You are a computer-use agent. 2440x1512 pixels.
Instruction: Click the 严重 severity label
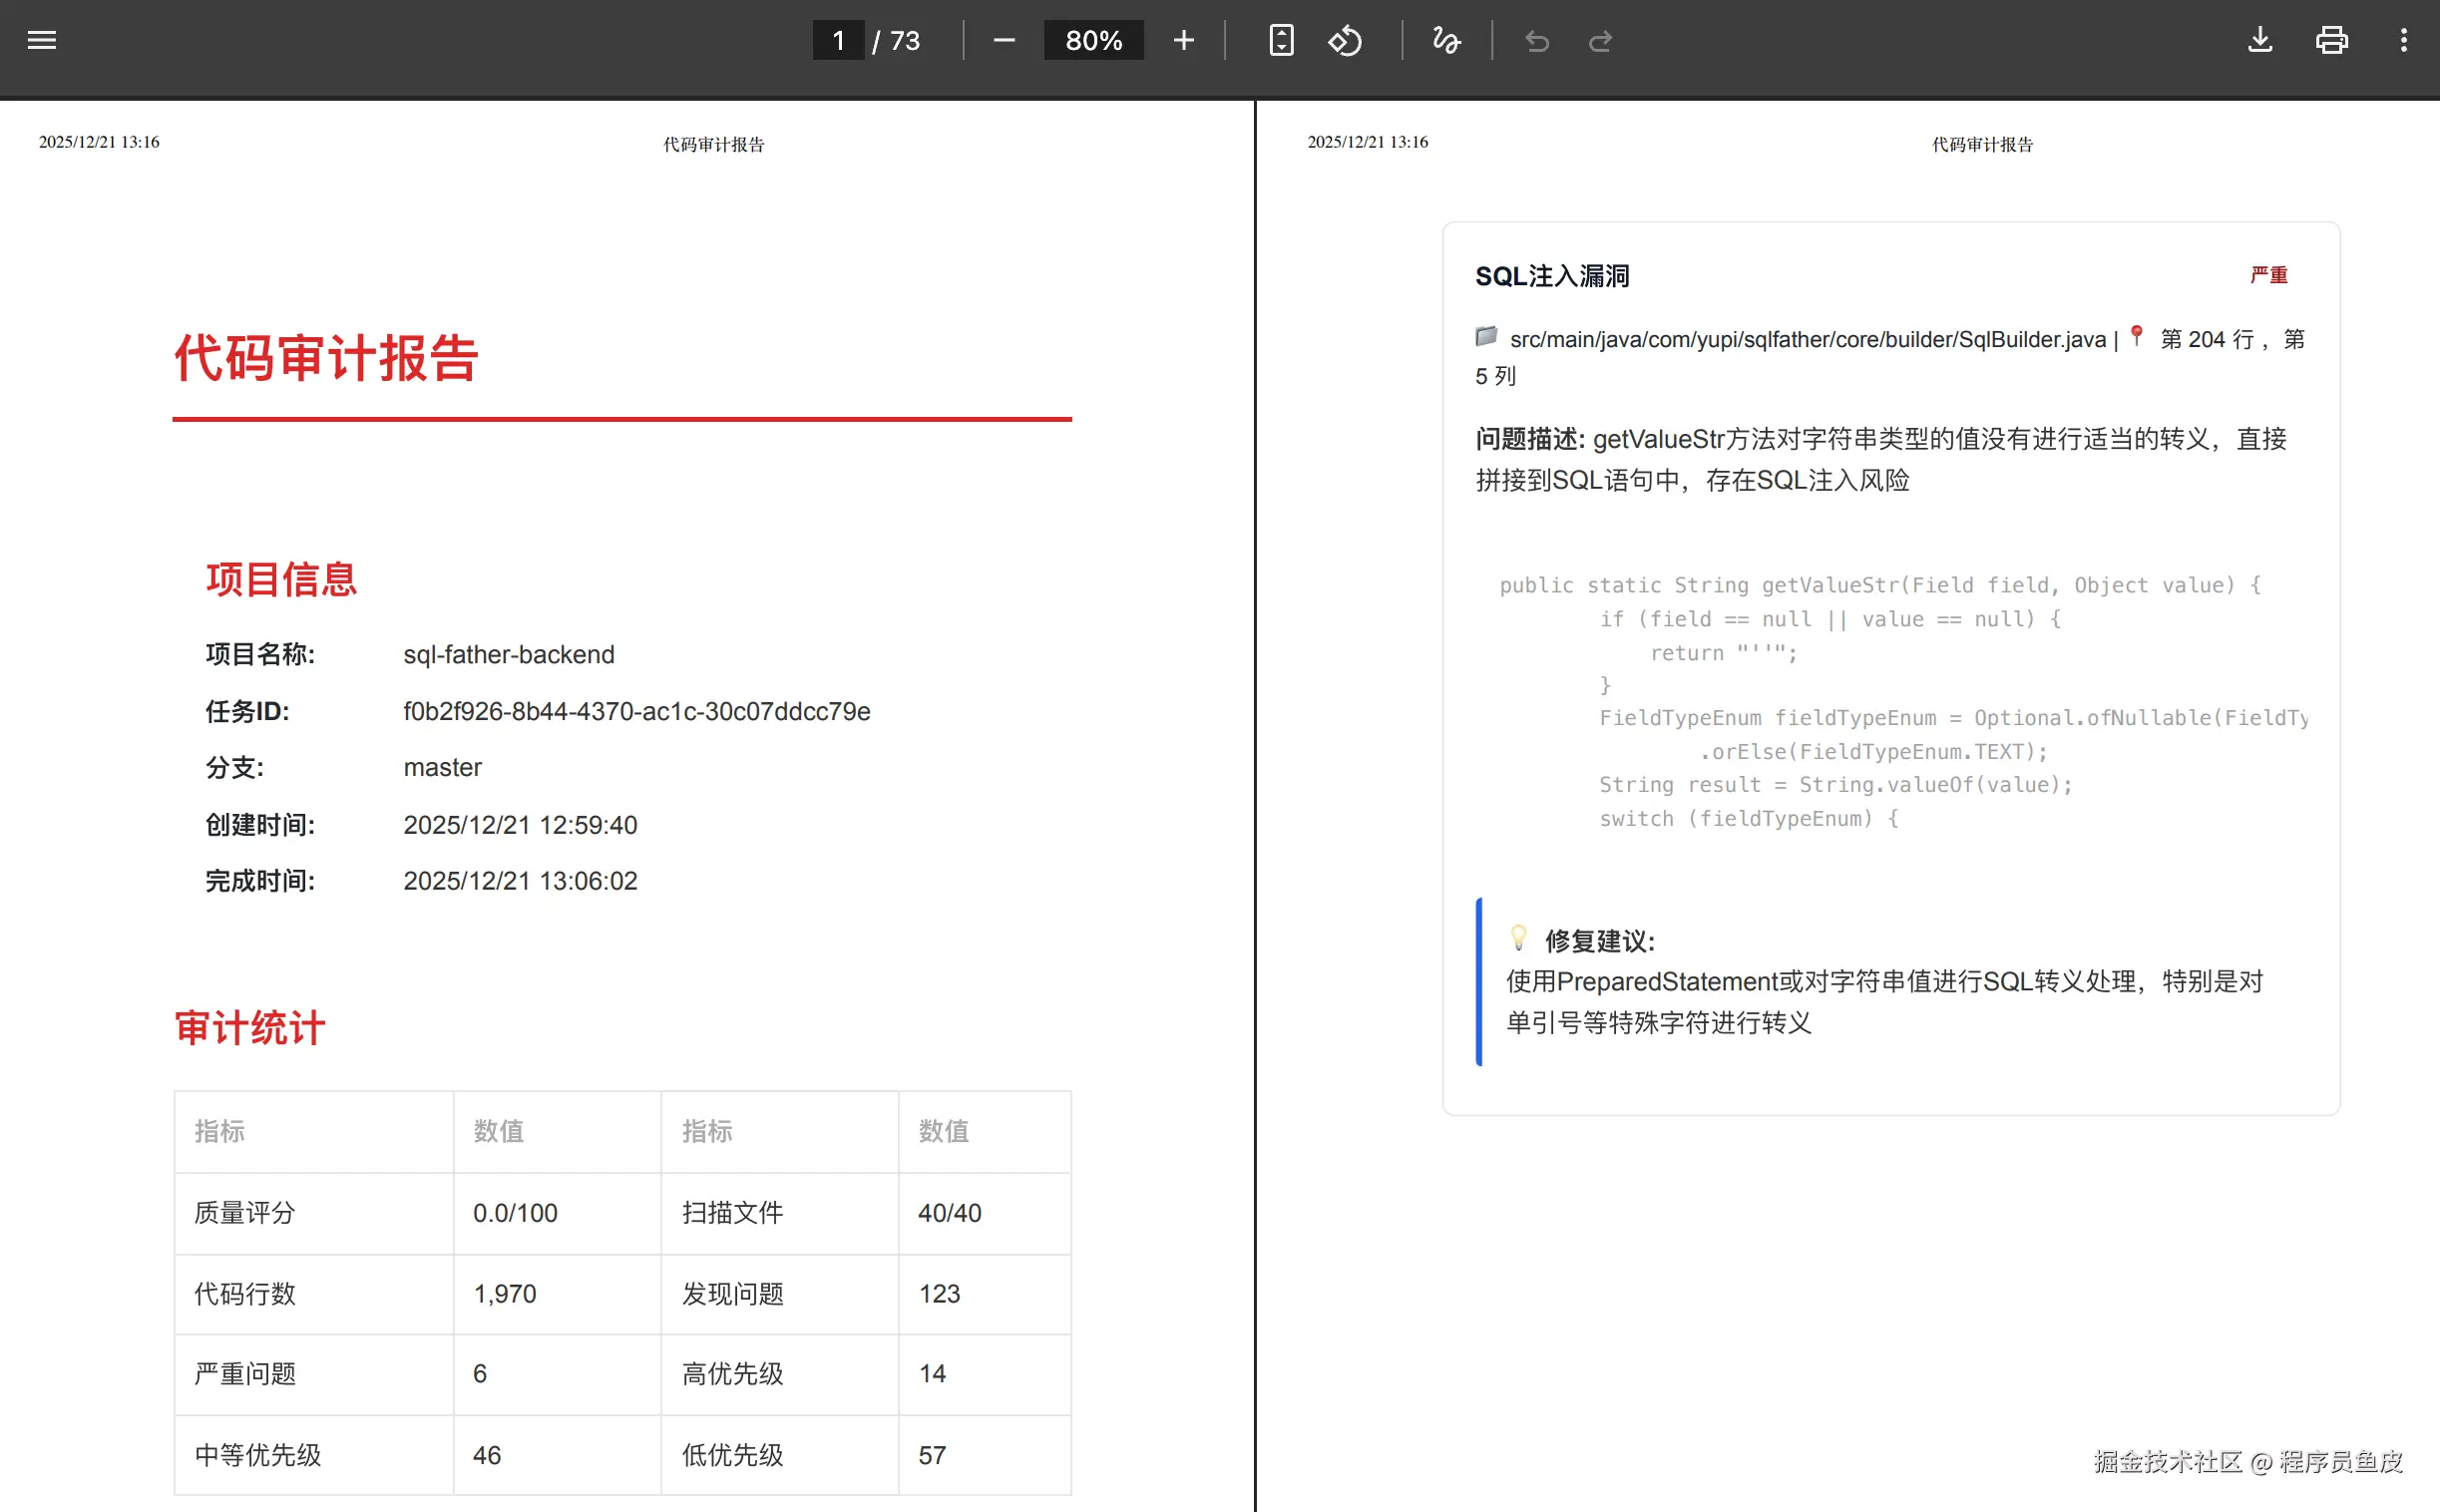2268,275
